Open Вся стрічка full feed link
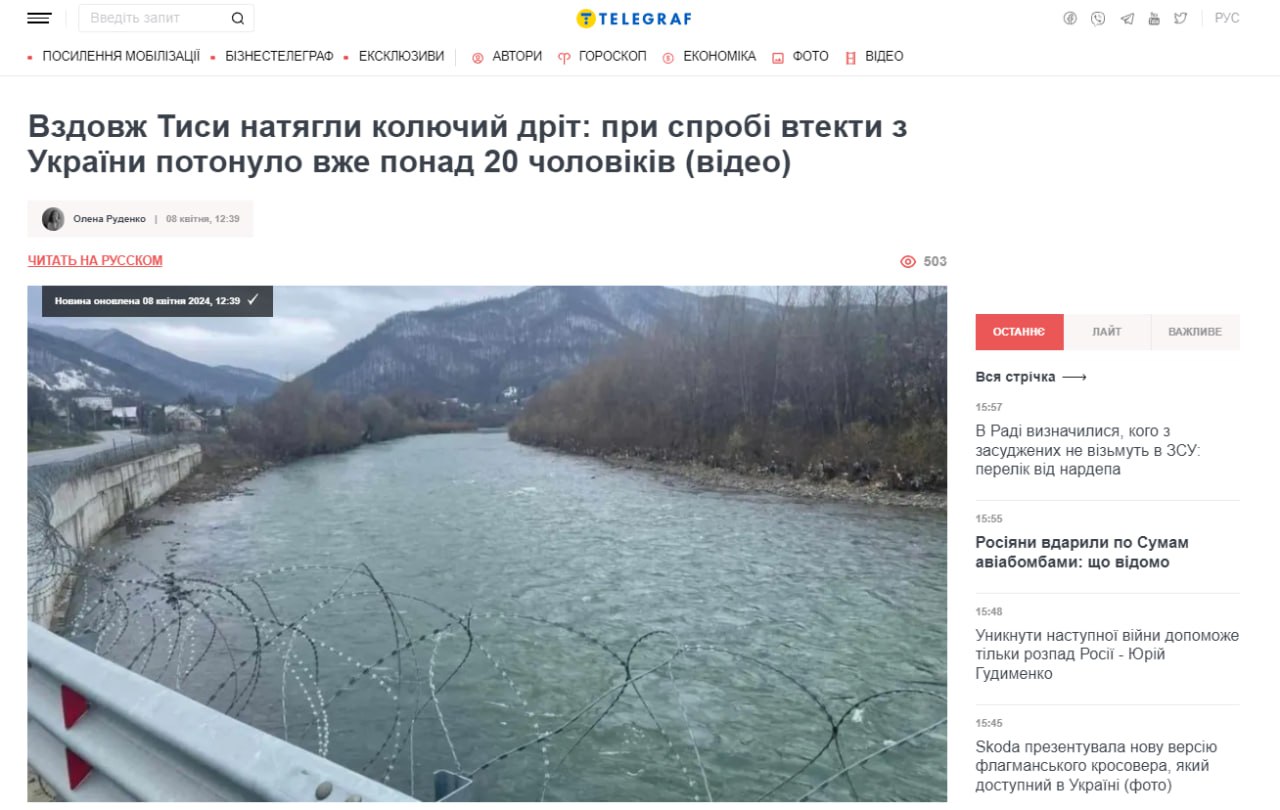 pos(1031,377)
